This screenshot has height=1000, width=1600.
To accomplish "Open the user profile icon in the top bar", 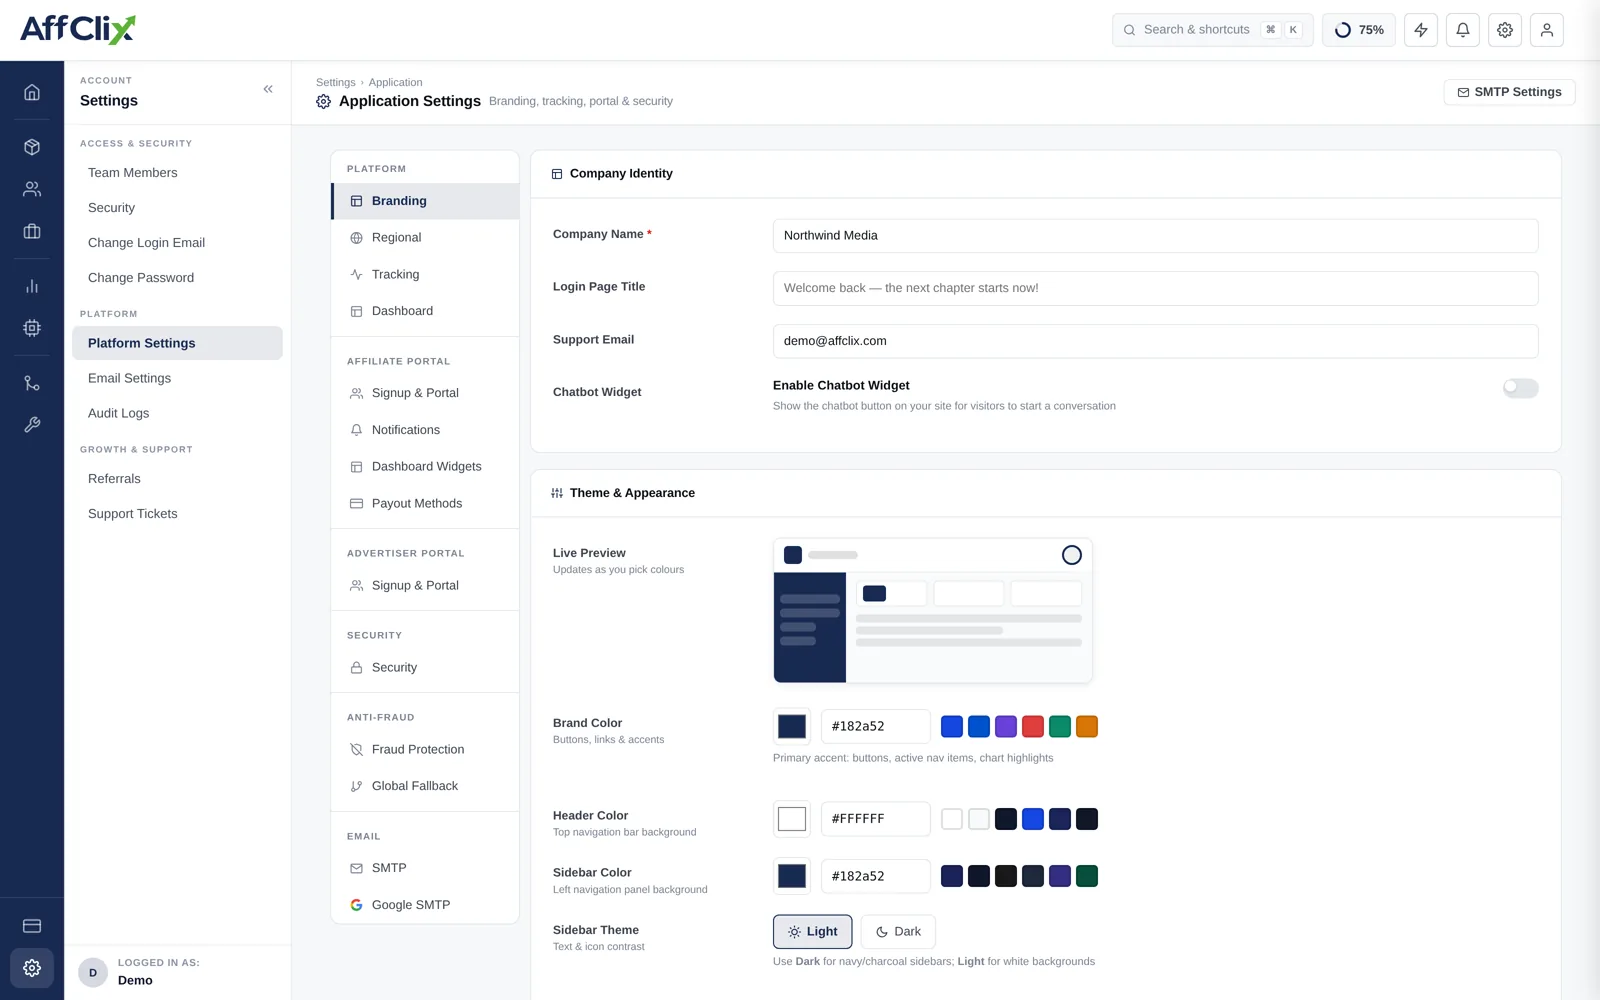I will pyautogui.click(x=1547, y=30).
